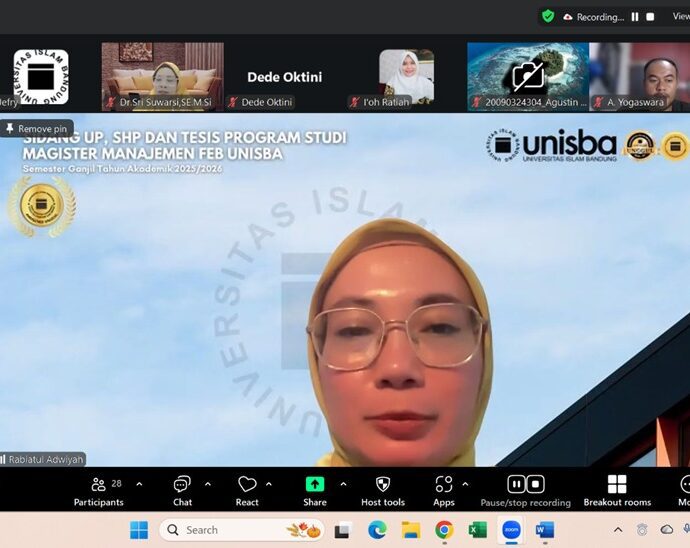Pause recording from top recording indicator
Screen dimensions: 690x548
point(634,17)
